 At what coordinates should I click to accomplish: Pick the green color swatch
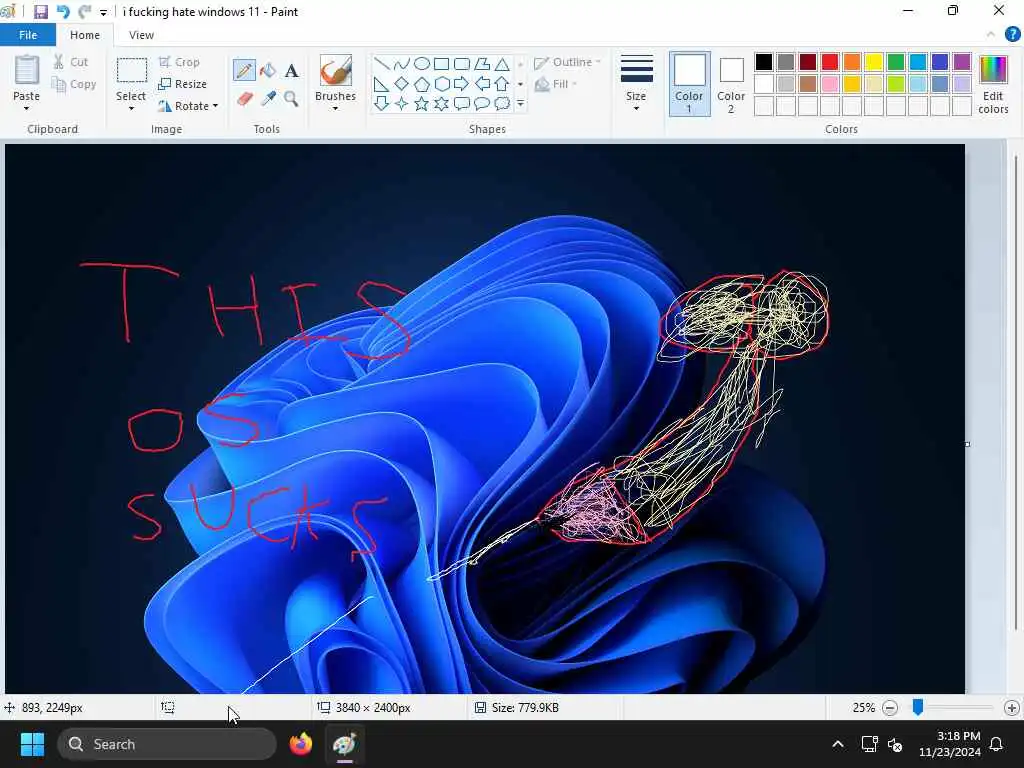coord(896,62)
